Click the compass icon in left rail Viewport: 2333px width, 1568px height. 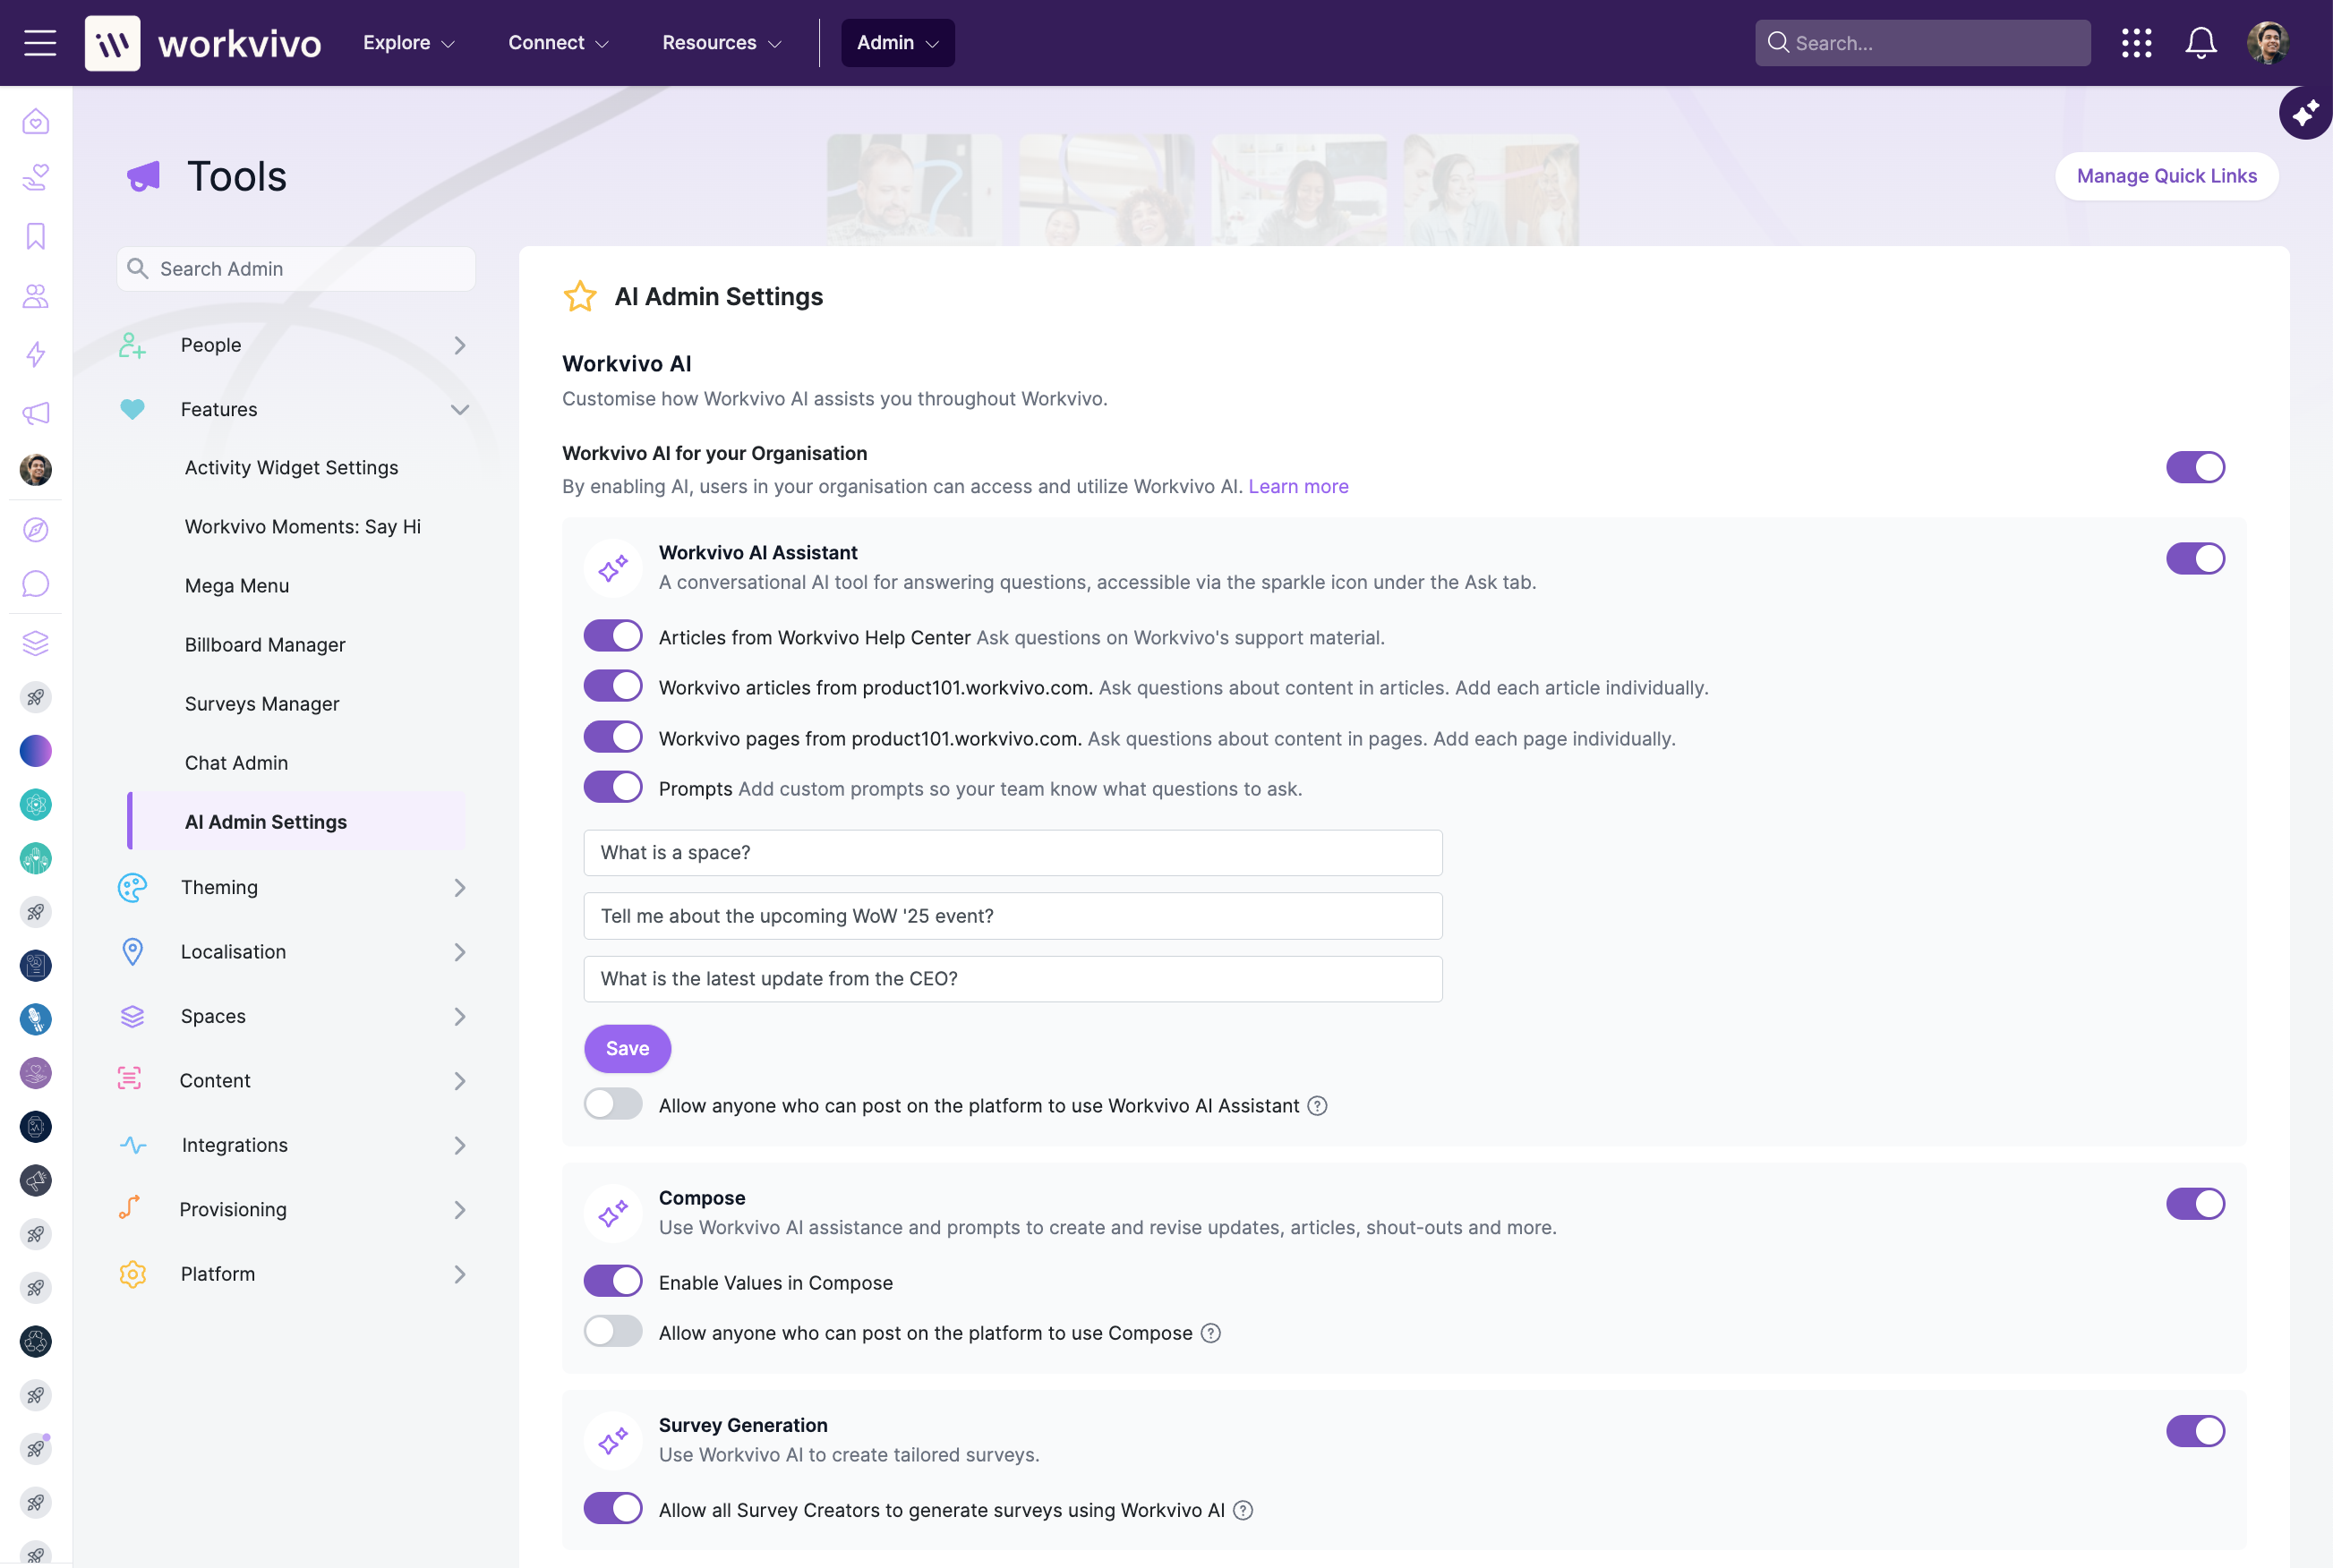[x=36, y=530]
